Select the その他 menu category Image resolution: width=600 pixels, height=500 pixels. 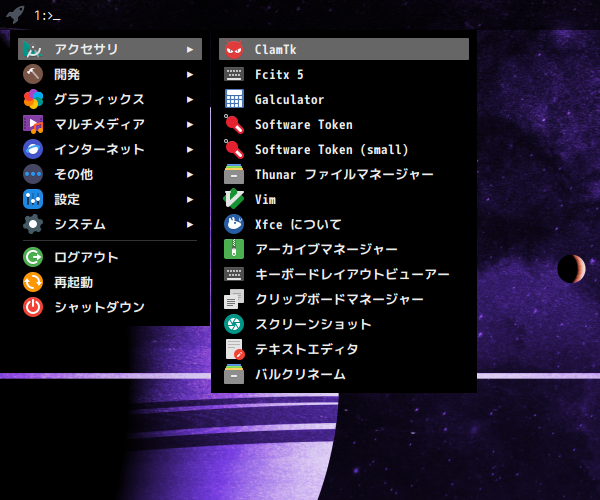[110, 174]
